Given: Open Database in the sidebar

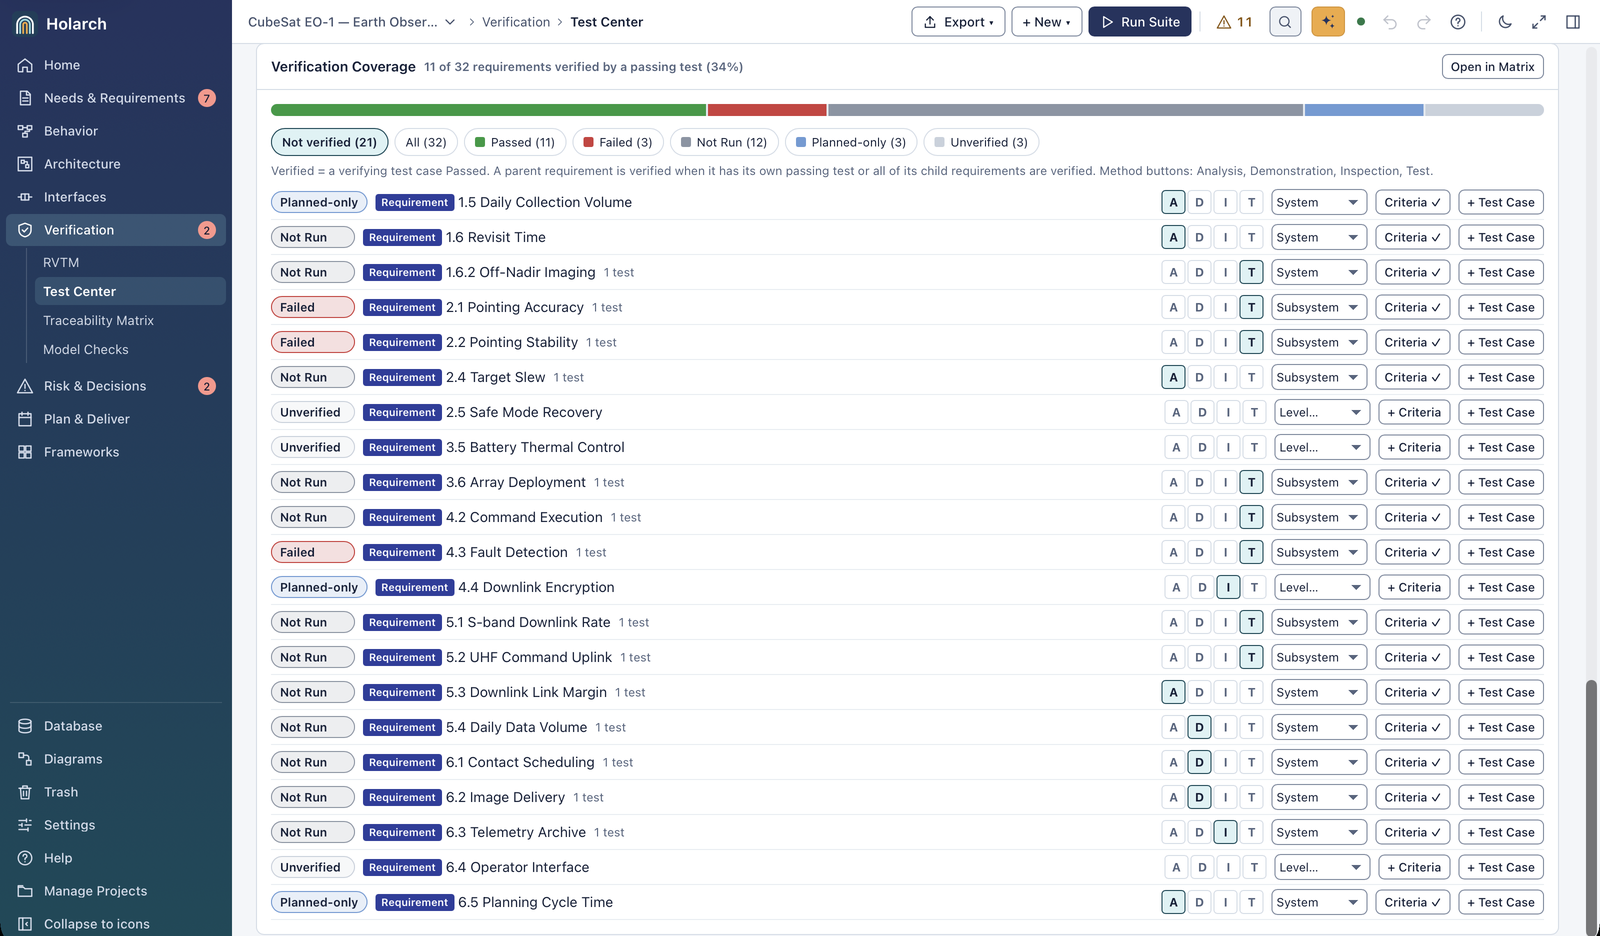Looking at the screenshot, I should [x=116, y=726].
